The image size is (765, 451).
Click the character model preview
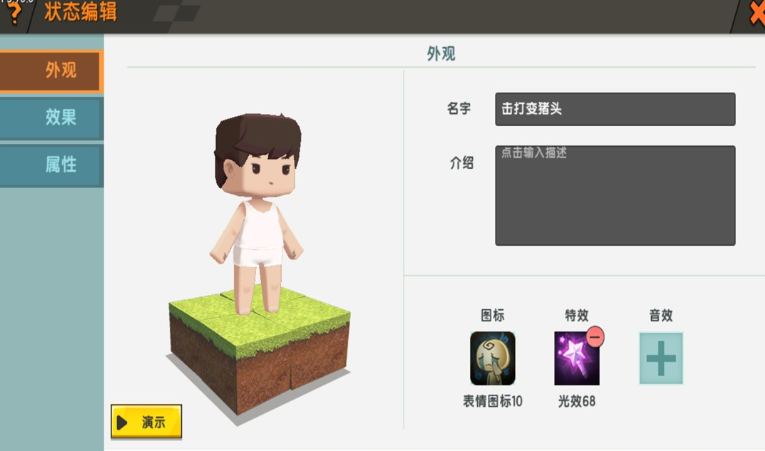(257, 213)
